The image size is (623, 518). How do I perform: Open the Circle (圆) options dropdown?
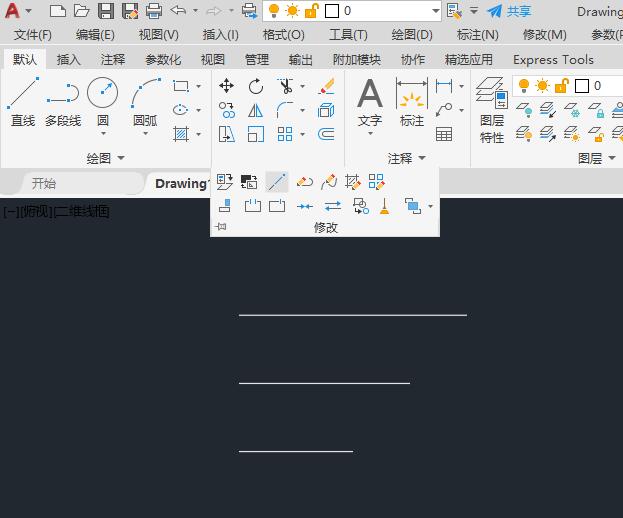click(103, 134)
